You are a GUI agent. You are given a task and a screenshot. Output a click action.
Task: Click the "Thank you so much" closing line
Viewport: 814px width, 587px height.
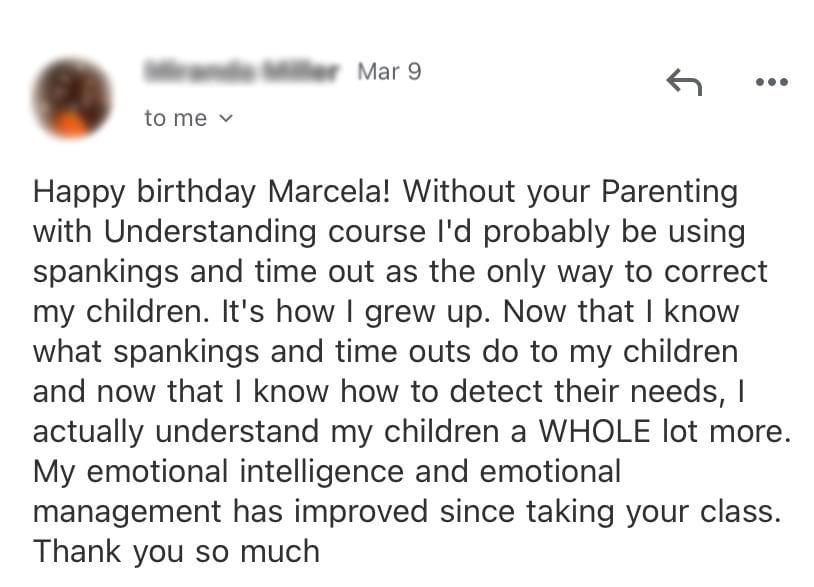pos(176,550)
